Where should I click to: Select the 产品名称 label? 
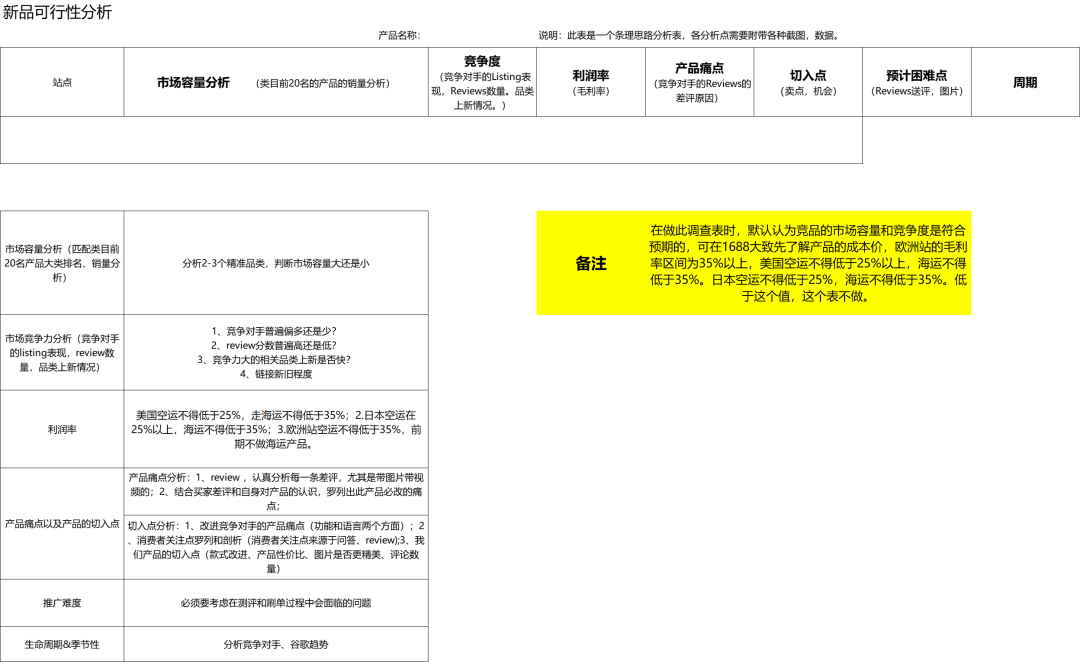pos(399,35)
